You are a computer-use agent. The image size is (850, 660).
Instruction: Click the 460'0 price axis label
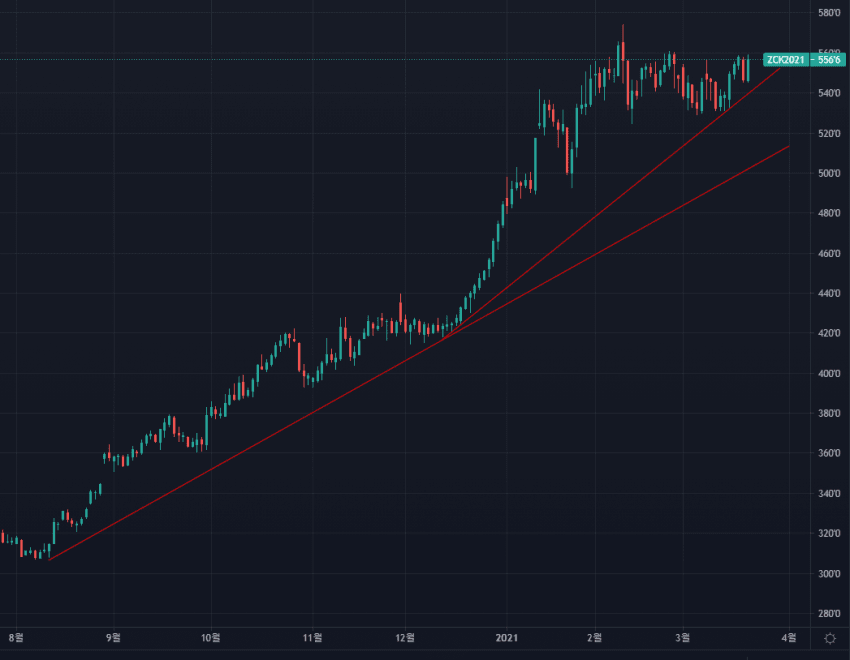829,254
